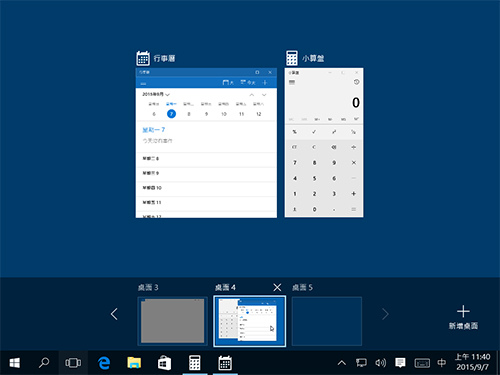Select the 桌面 3 thumbnail
This screenshot has width=500, height=375.
172,321
